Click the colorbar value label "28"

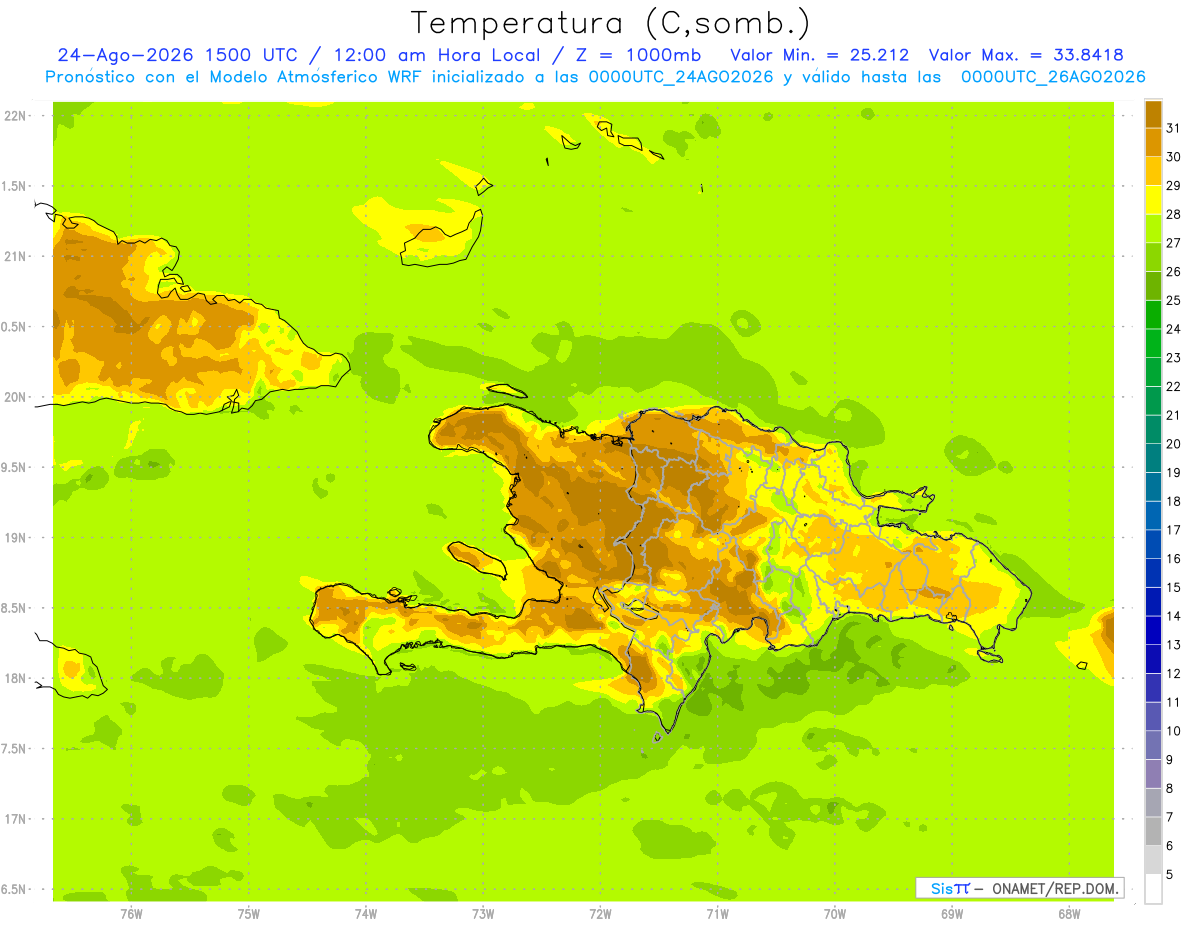tap(1174, 214)
